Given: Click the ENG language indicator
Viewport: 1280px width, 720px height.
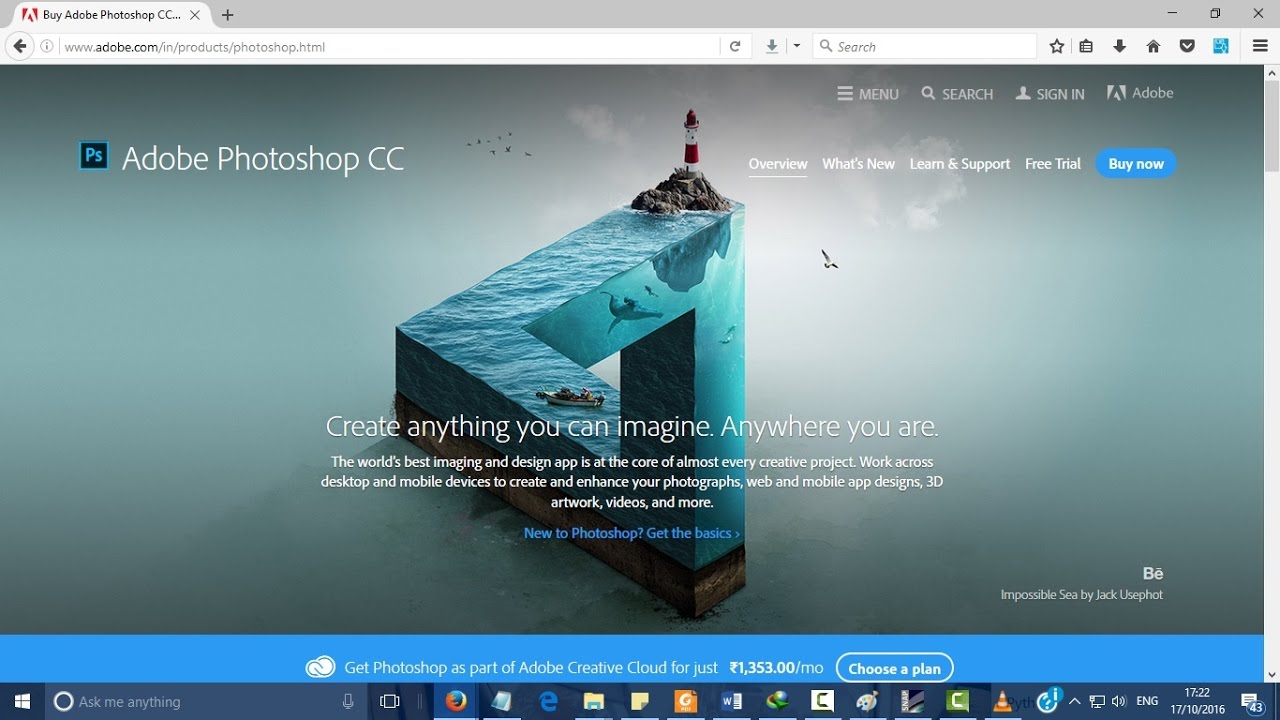Looking at the screenshot, I should pos(1147,701).
